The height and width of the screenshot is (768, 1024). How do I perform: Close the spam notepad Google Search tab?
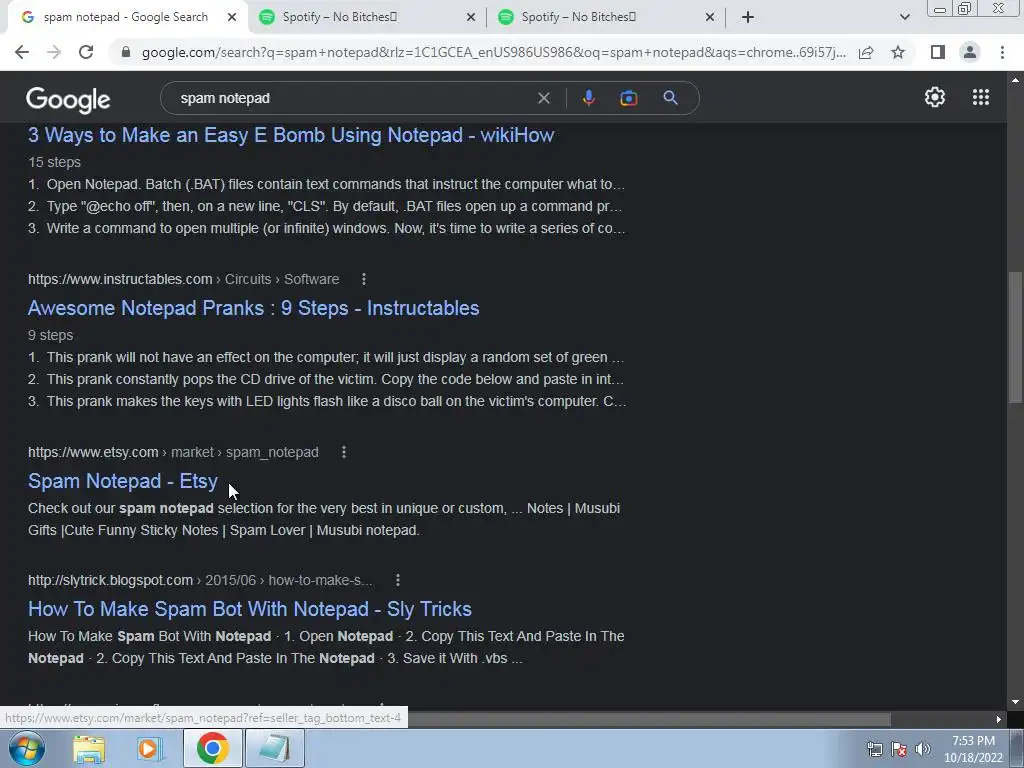232,17
